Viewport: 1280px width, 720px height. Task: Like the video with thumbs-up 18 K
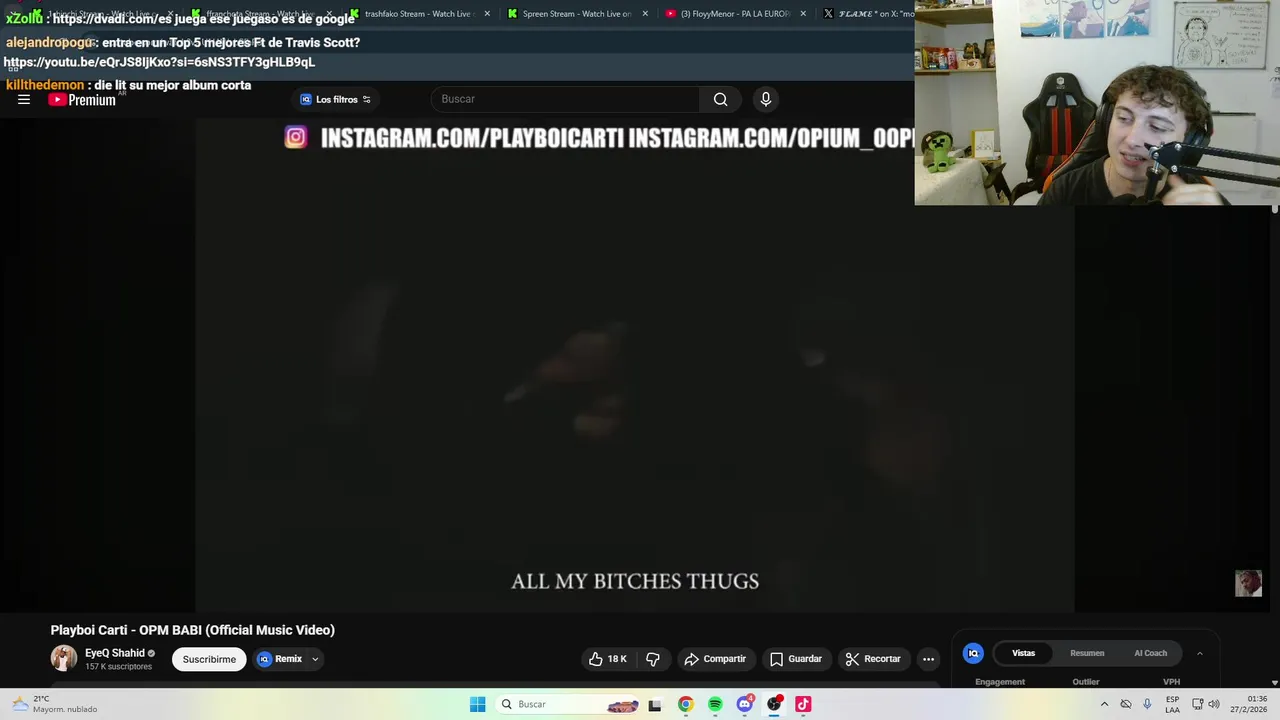(x=608, y=659)
